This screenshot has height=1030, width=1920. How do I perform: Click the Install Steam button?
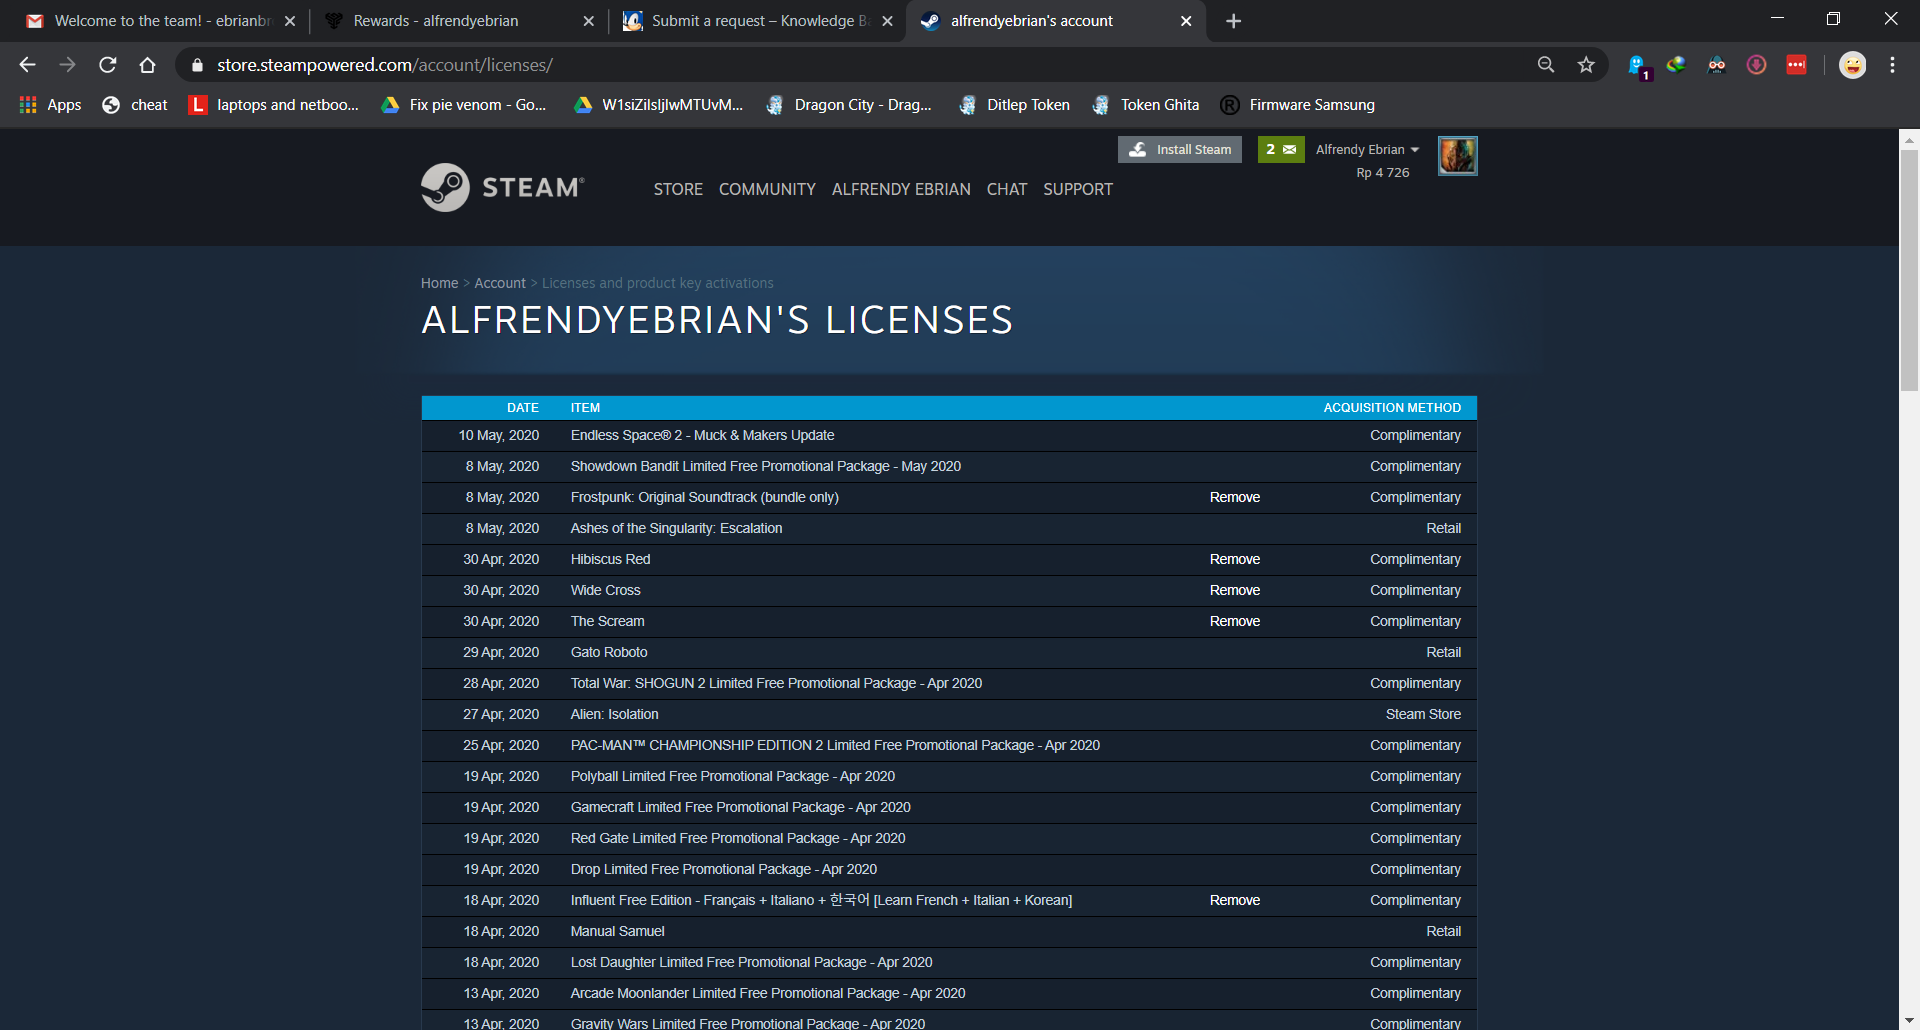pyautogui.click(x=1180, y=149)
